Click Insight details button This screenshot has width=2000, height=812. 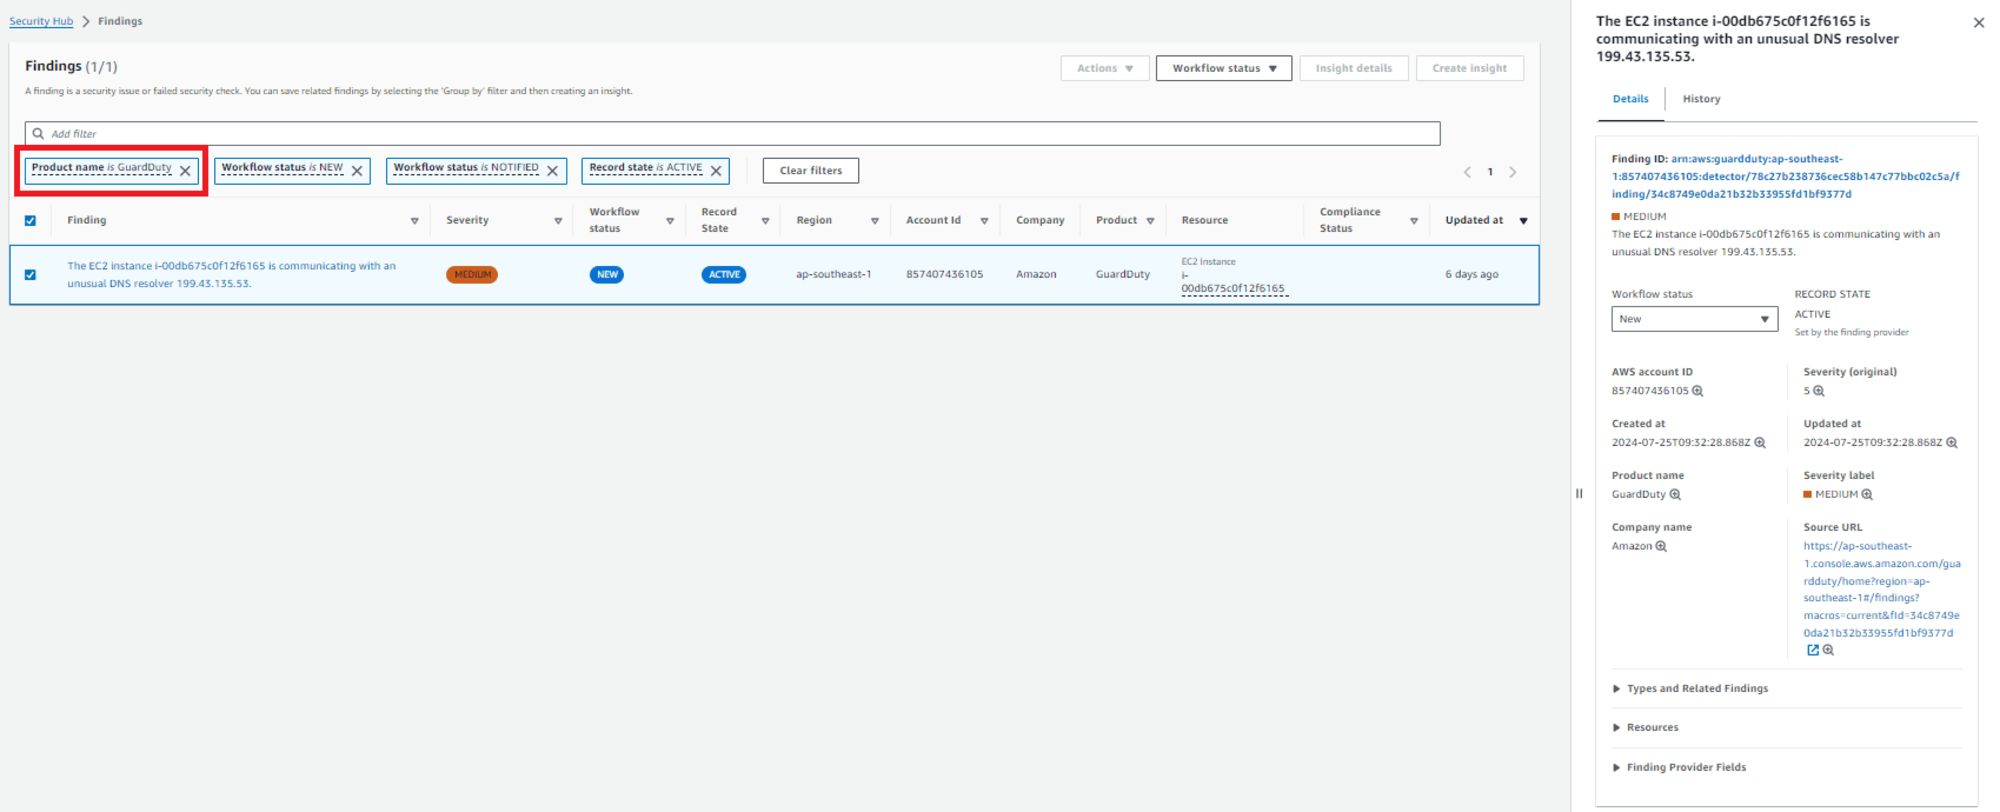point(1354,68)
